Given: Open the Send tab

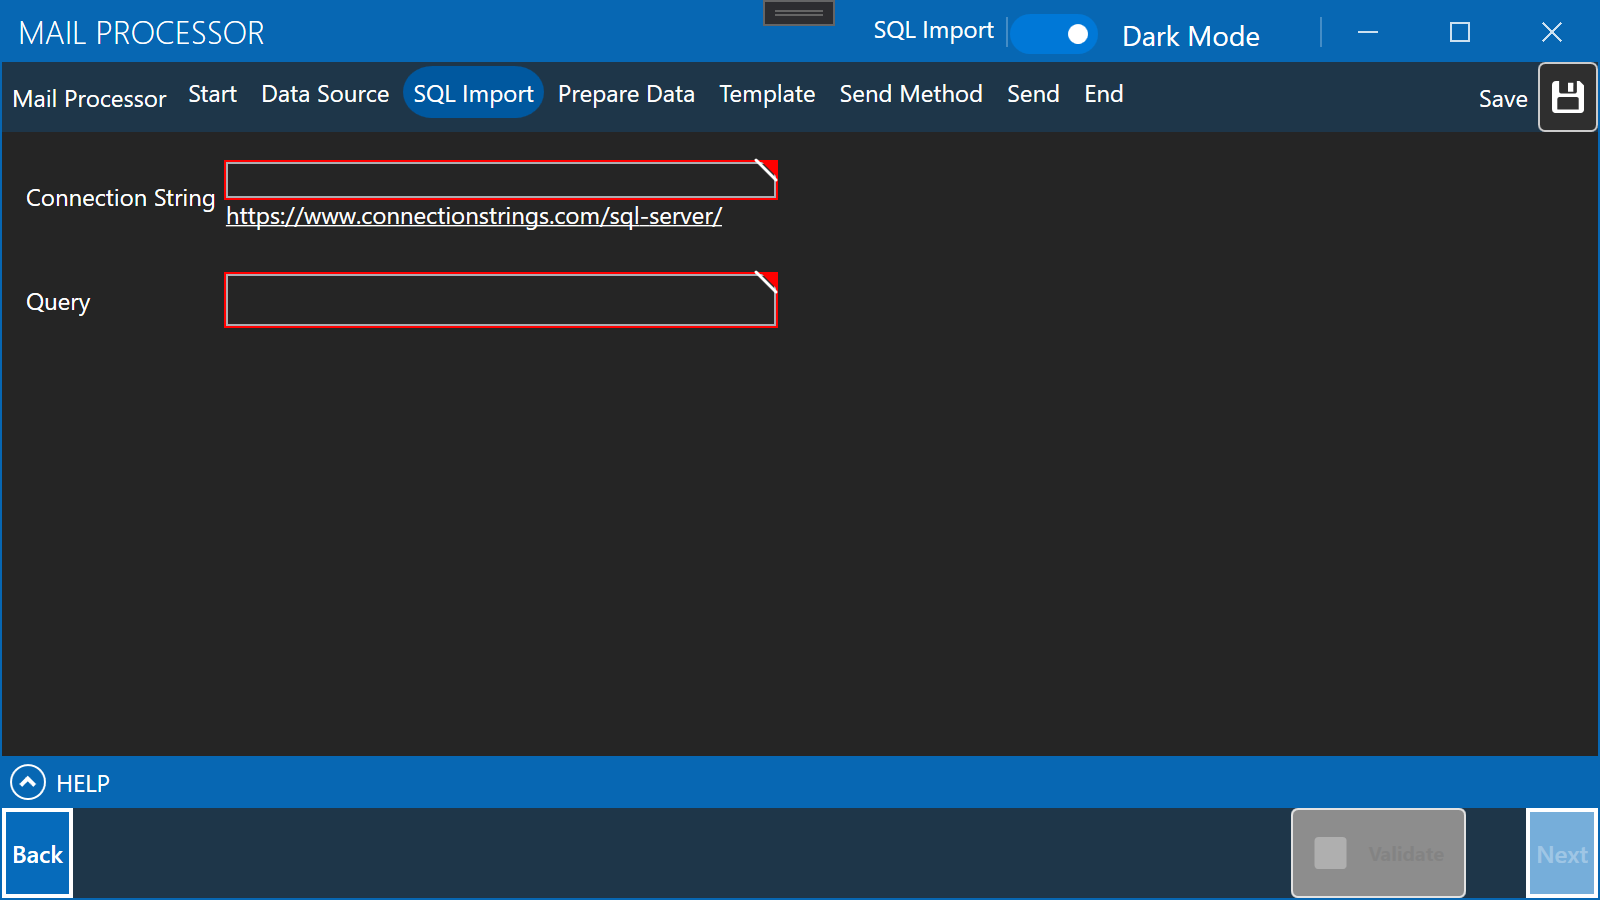Looking at the screenshot, I should (x=1033, y=93).
